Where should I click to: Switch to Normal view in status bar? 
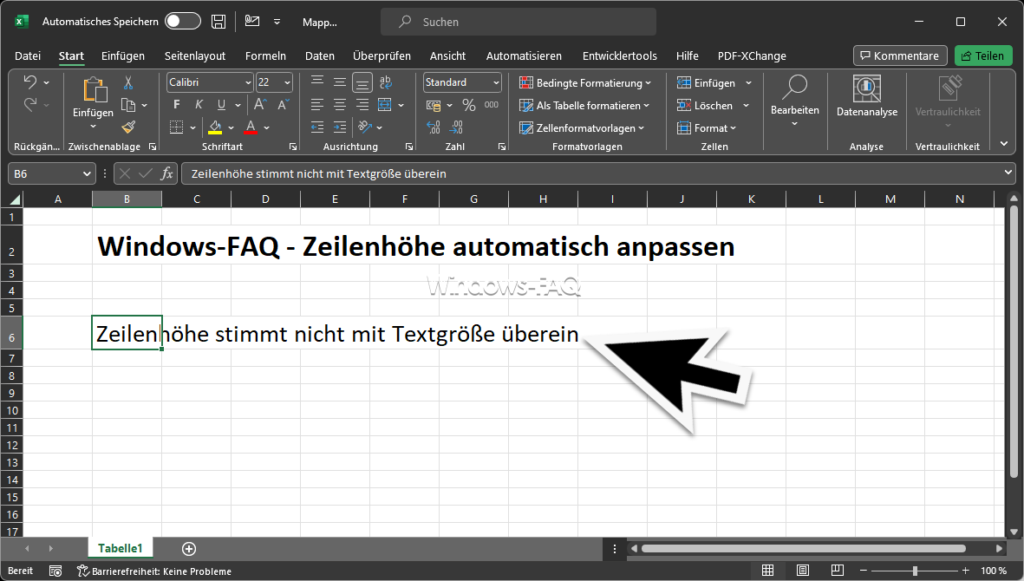click(768, 570)
